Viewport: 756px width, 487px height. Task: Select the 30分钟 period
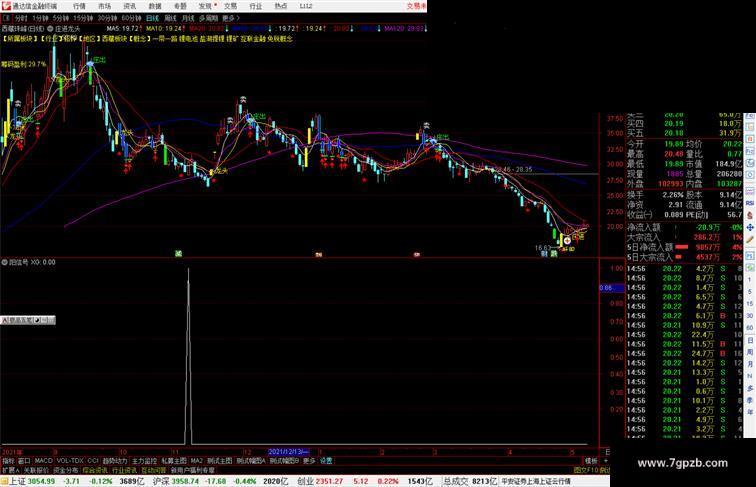(107, 18)
